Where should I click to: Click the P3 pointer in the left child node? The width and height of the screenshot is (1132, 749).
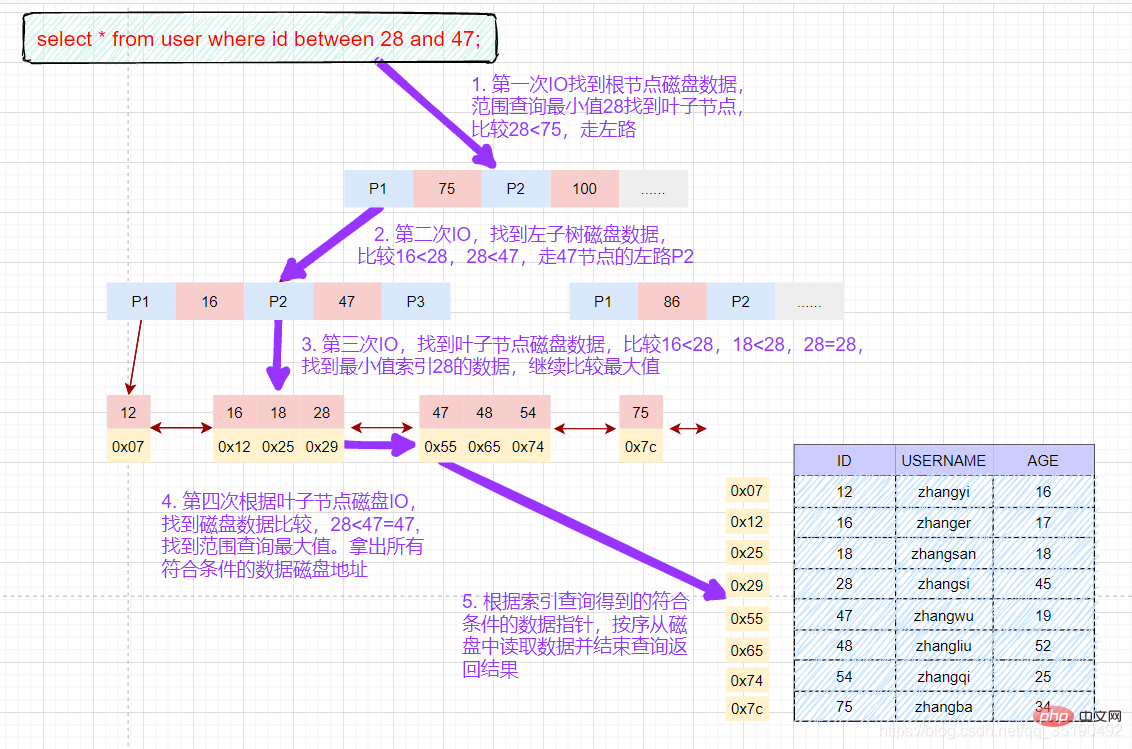415,300
